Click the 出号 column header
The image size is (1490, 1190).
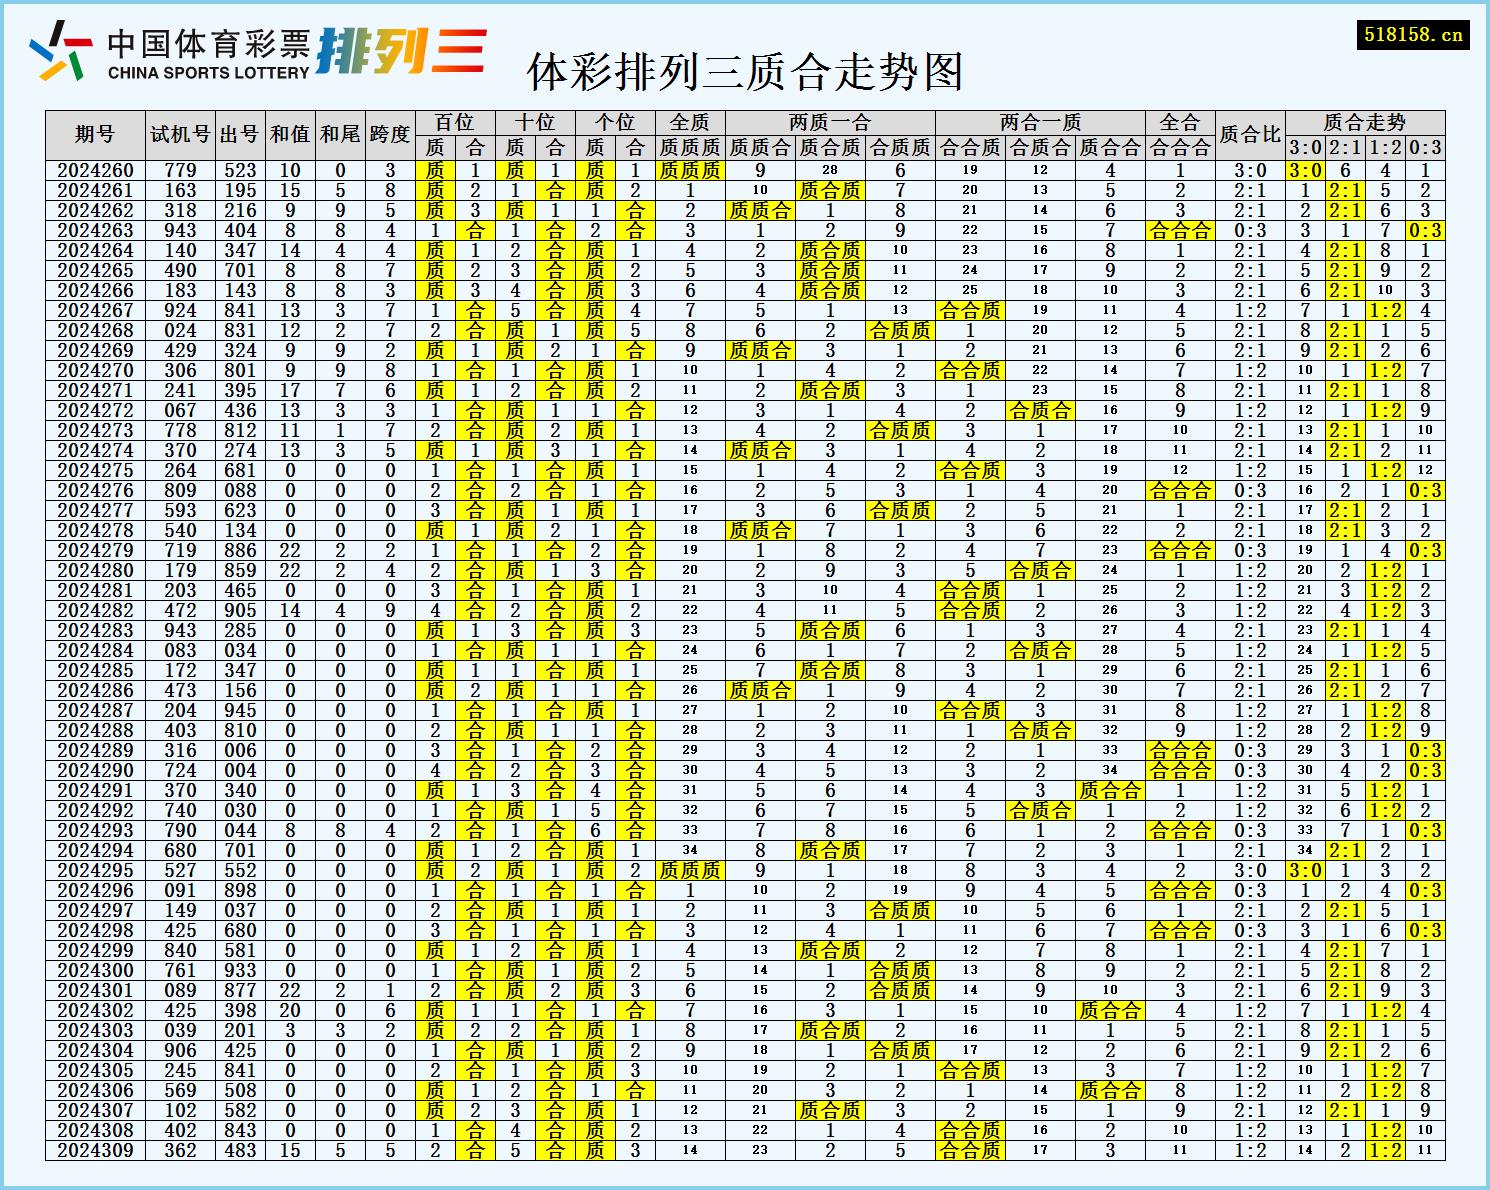(x=240, y=134)
